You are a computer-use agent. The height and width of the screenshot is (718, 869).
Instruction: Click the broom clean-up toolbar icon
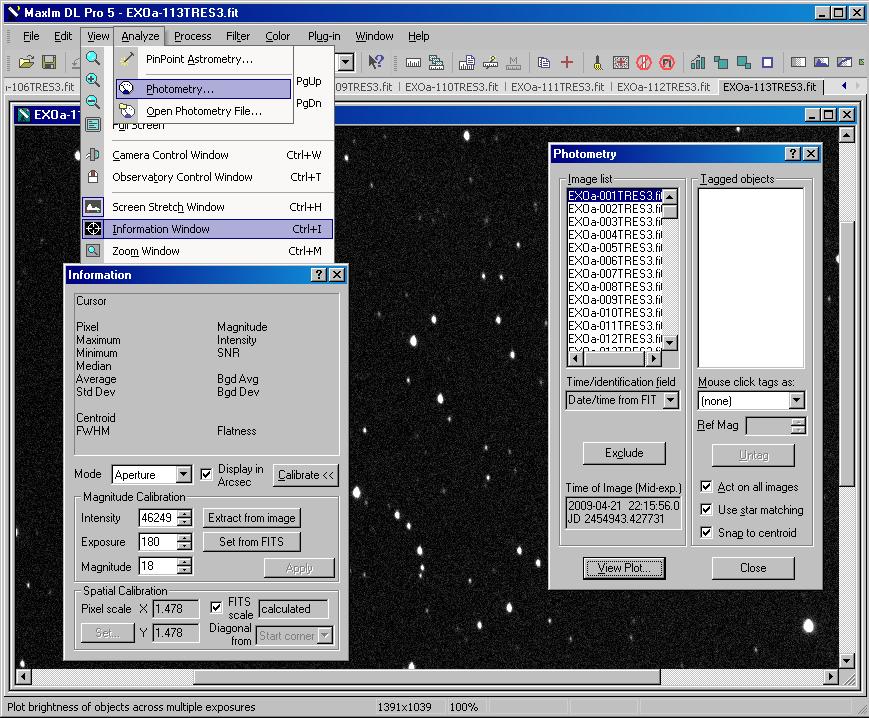click(598, 62)
